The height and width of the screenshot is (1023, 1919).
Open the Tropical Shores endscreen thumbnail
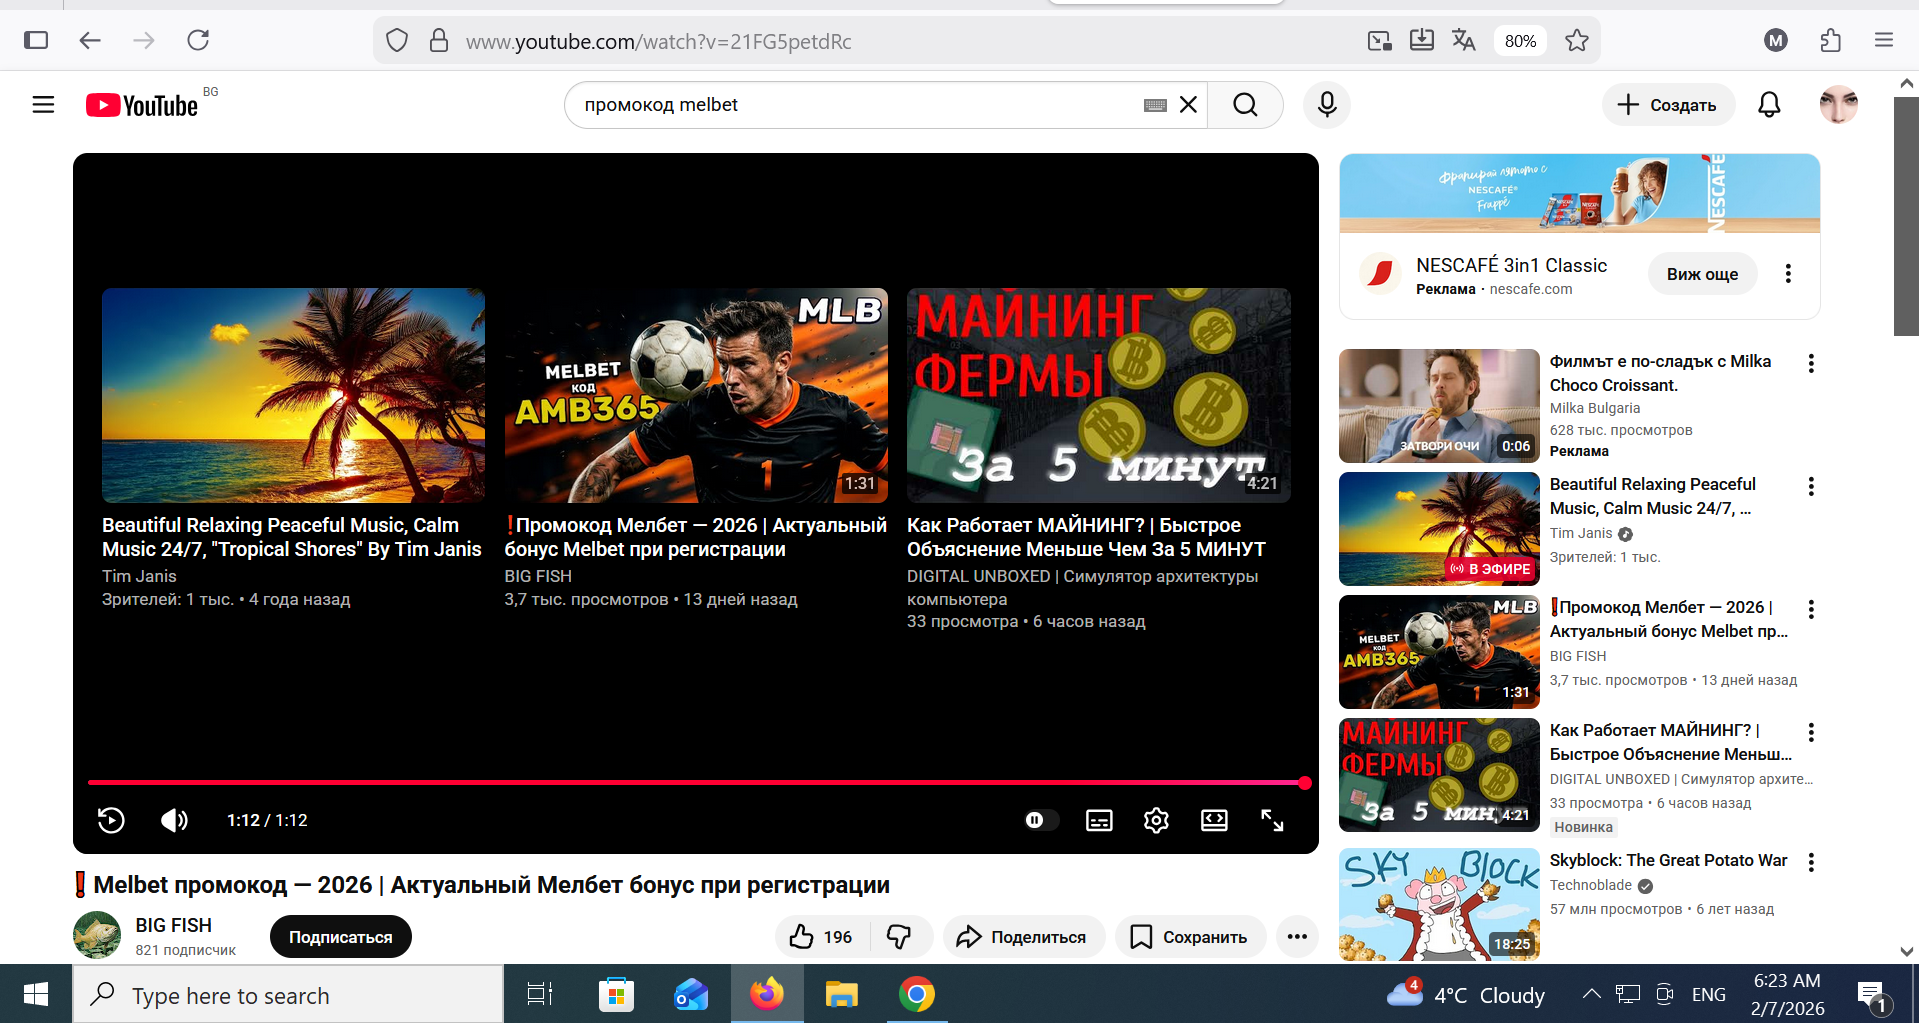pos(293,395)
